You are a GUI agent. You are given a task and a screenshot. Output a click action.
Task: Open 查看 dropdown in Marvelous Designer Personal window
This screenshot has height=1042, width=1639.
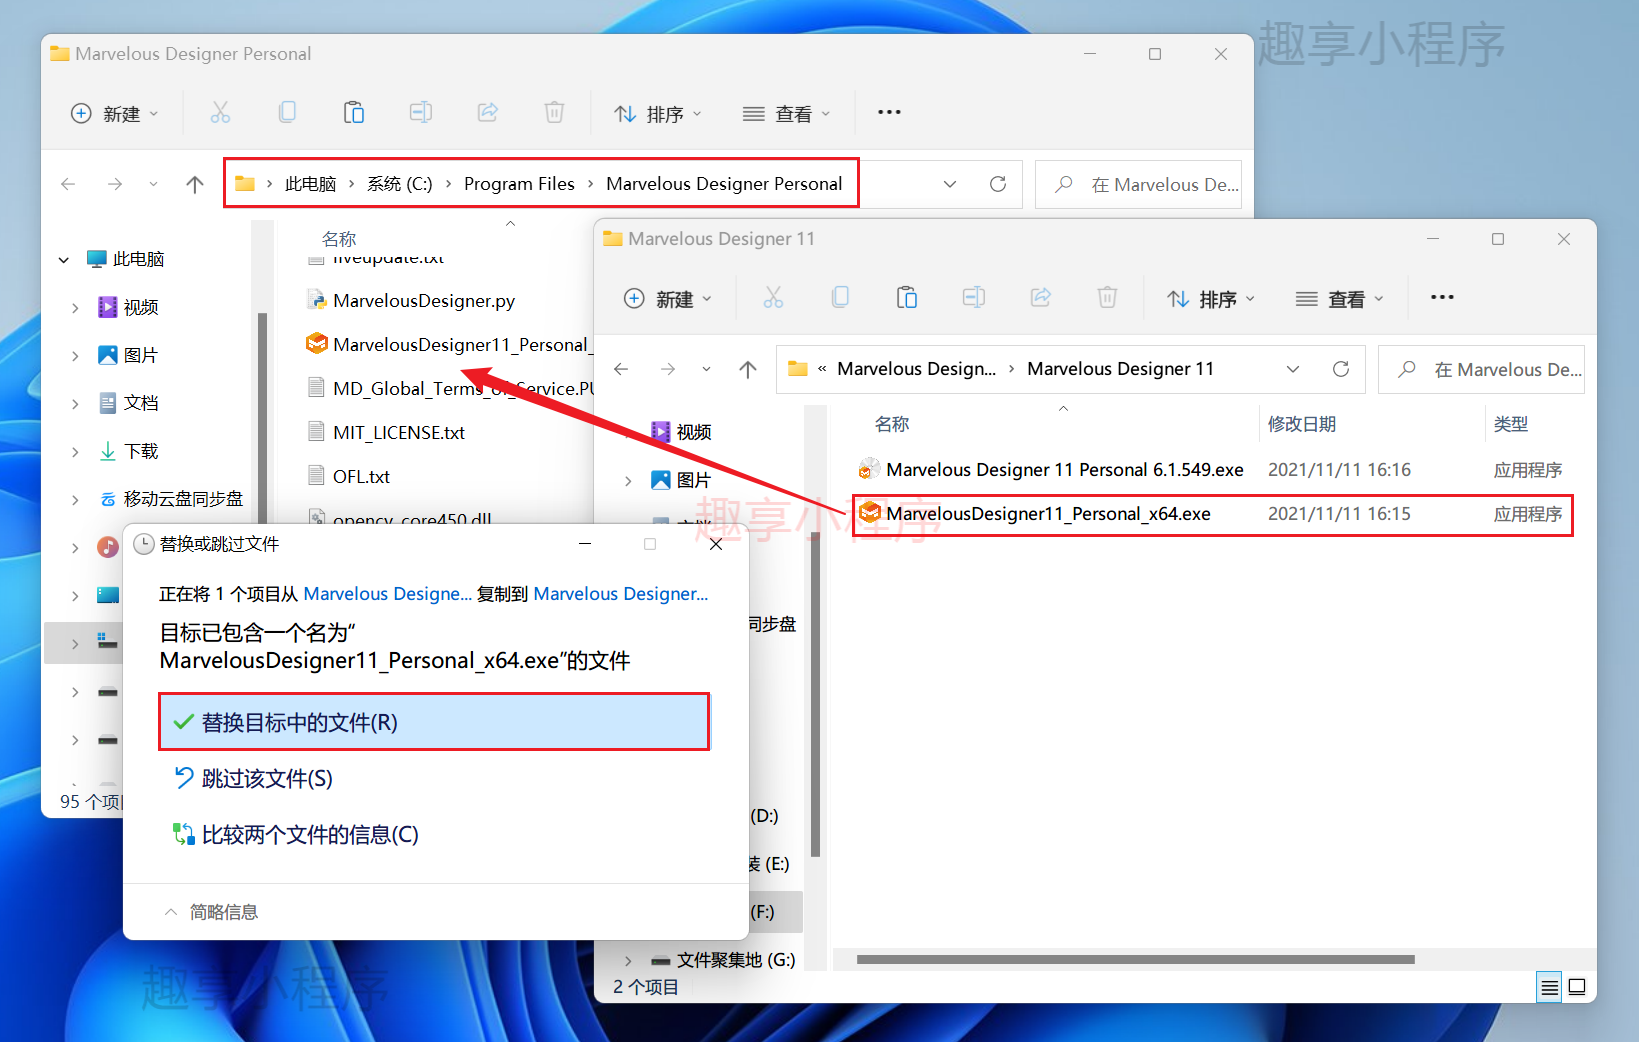[x=787, y=114]
